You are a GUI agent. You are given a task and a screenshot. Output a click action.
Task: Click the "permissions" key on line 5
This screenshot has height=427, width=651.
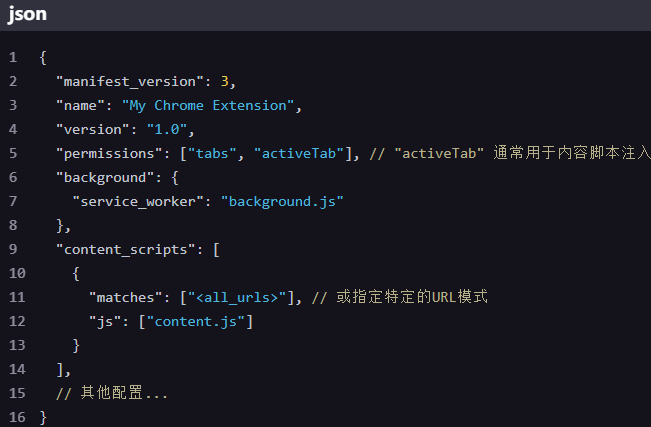click(109, 154)
